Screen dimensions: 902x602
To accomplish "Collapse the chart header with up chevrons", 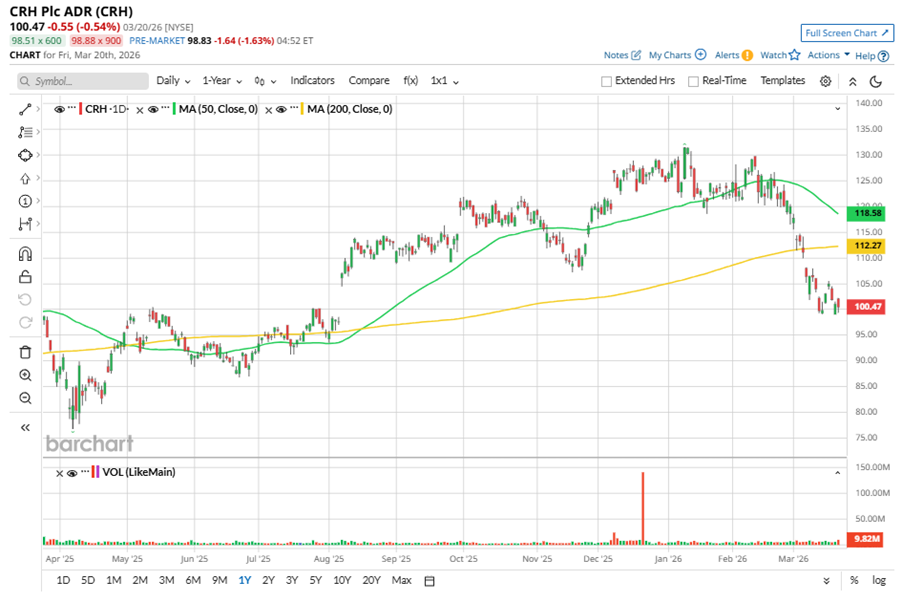I will pyautogui.click(x=853, y=82).
